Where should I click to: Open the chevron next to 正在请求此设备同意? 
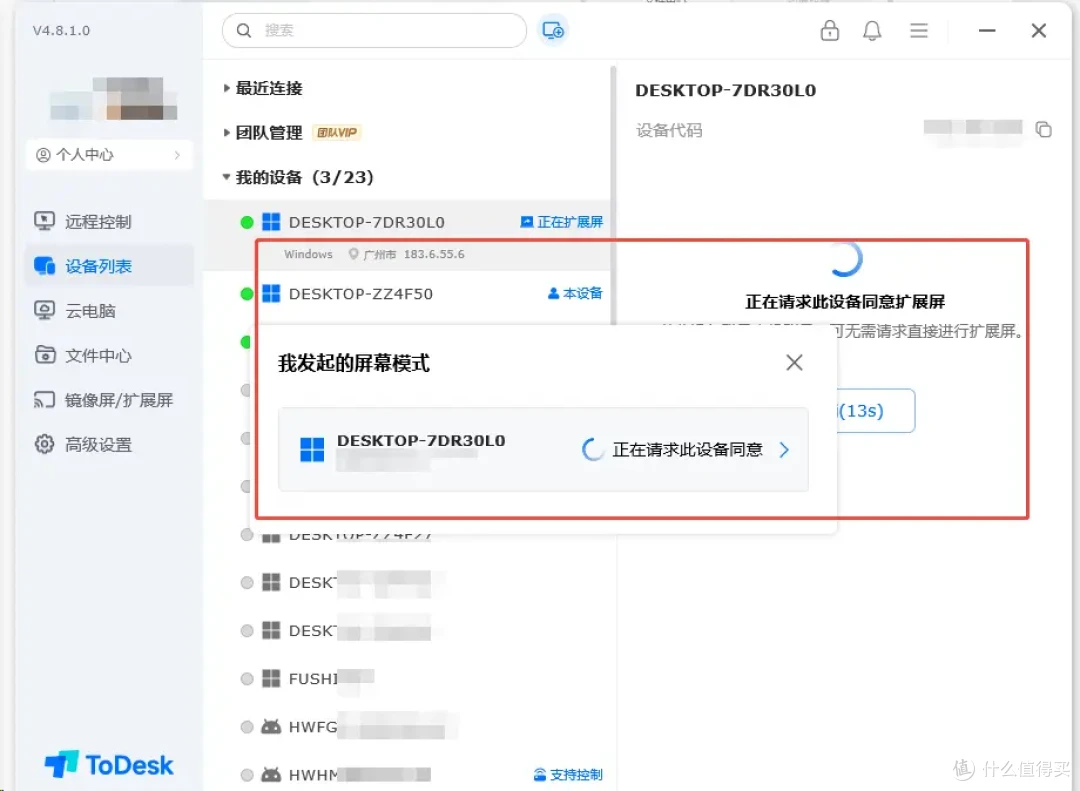point(784,450)
